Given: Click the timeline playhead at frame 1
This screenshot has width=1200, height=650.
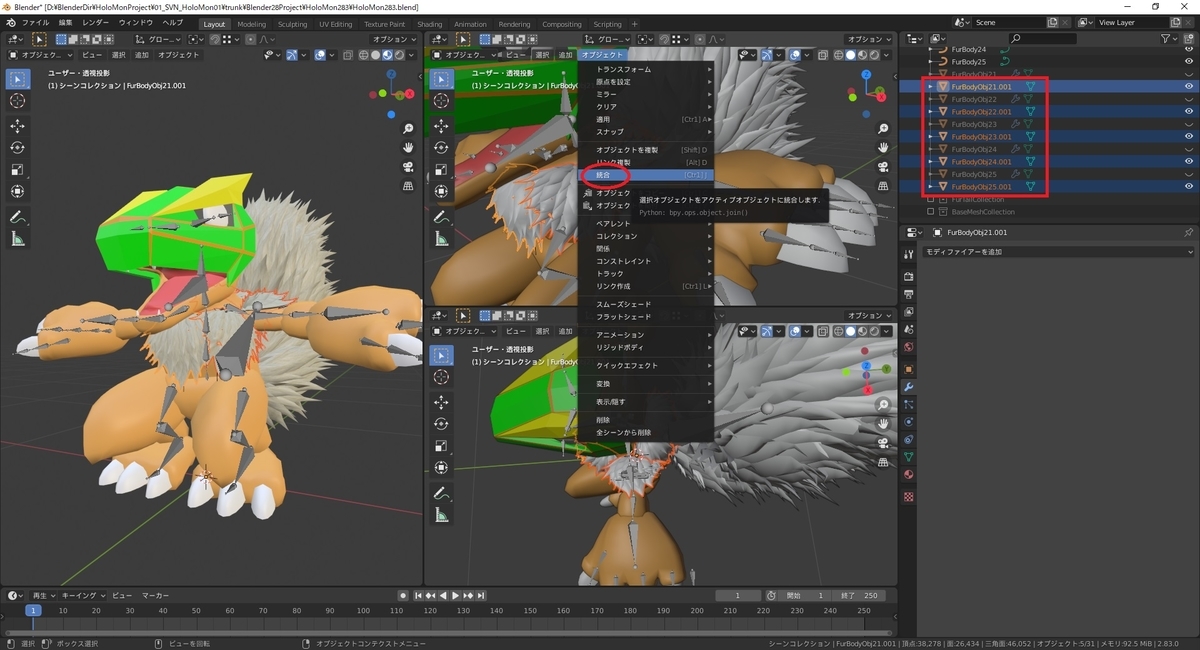Looking at the screenshot, I should coord(33,610).
